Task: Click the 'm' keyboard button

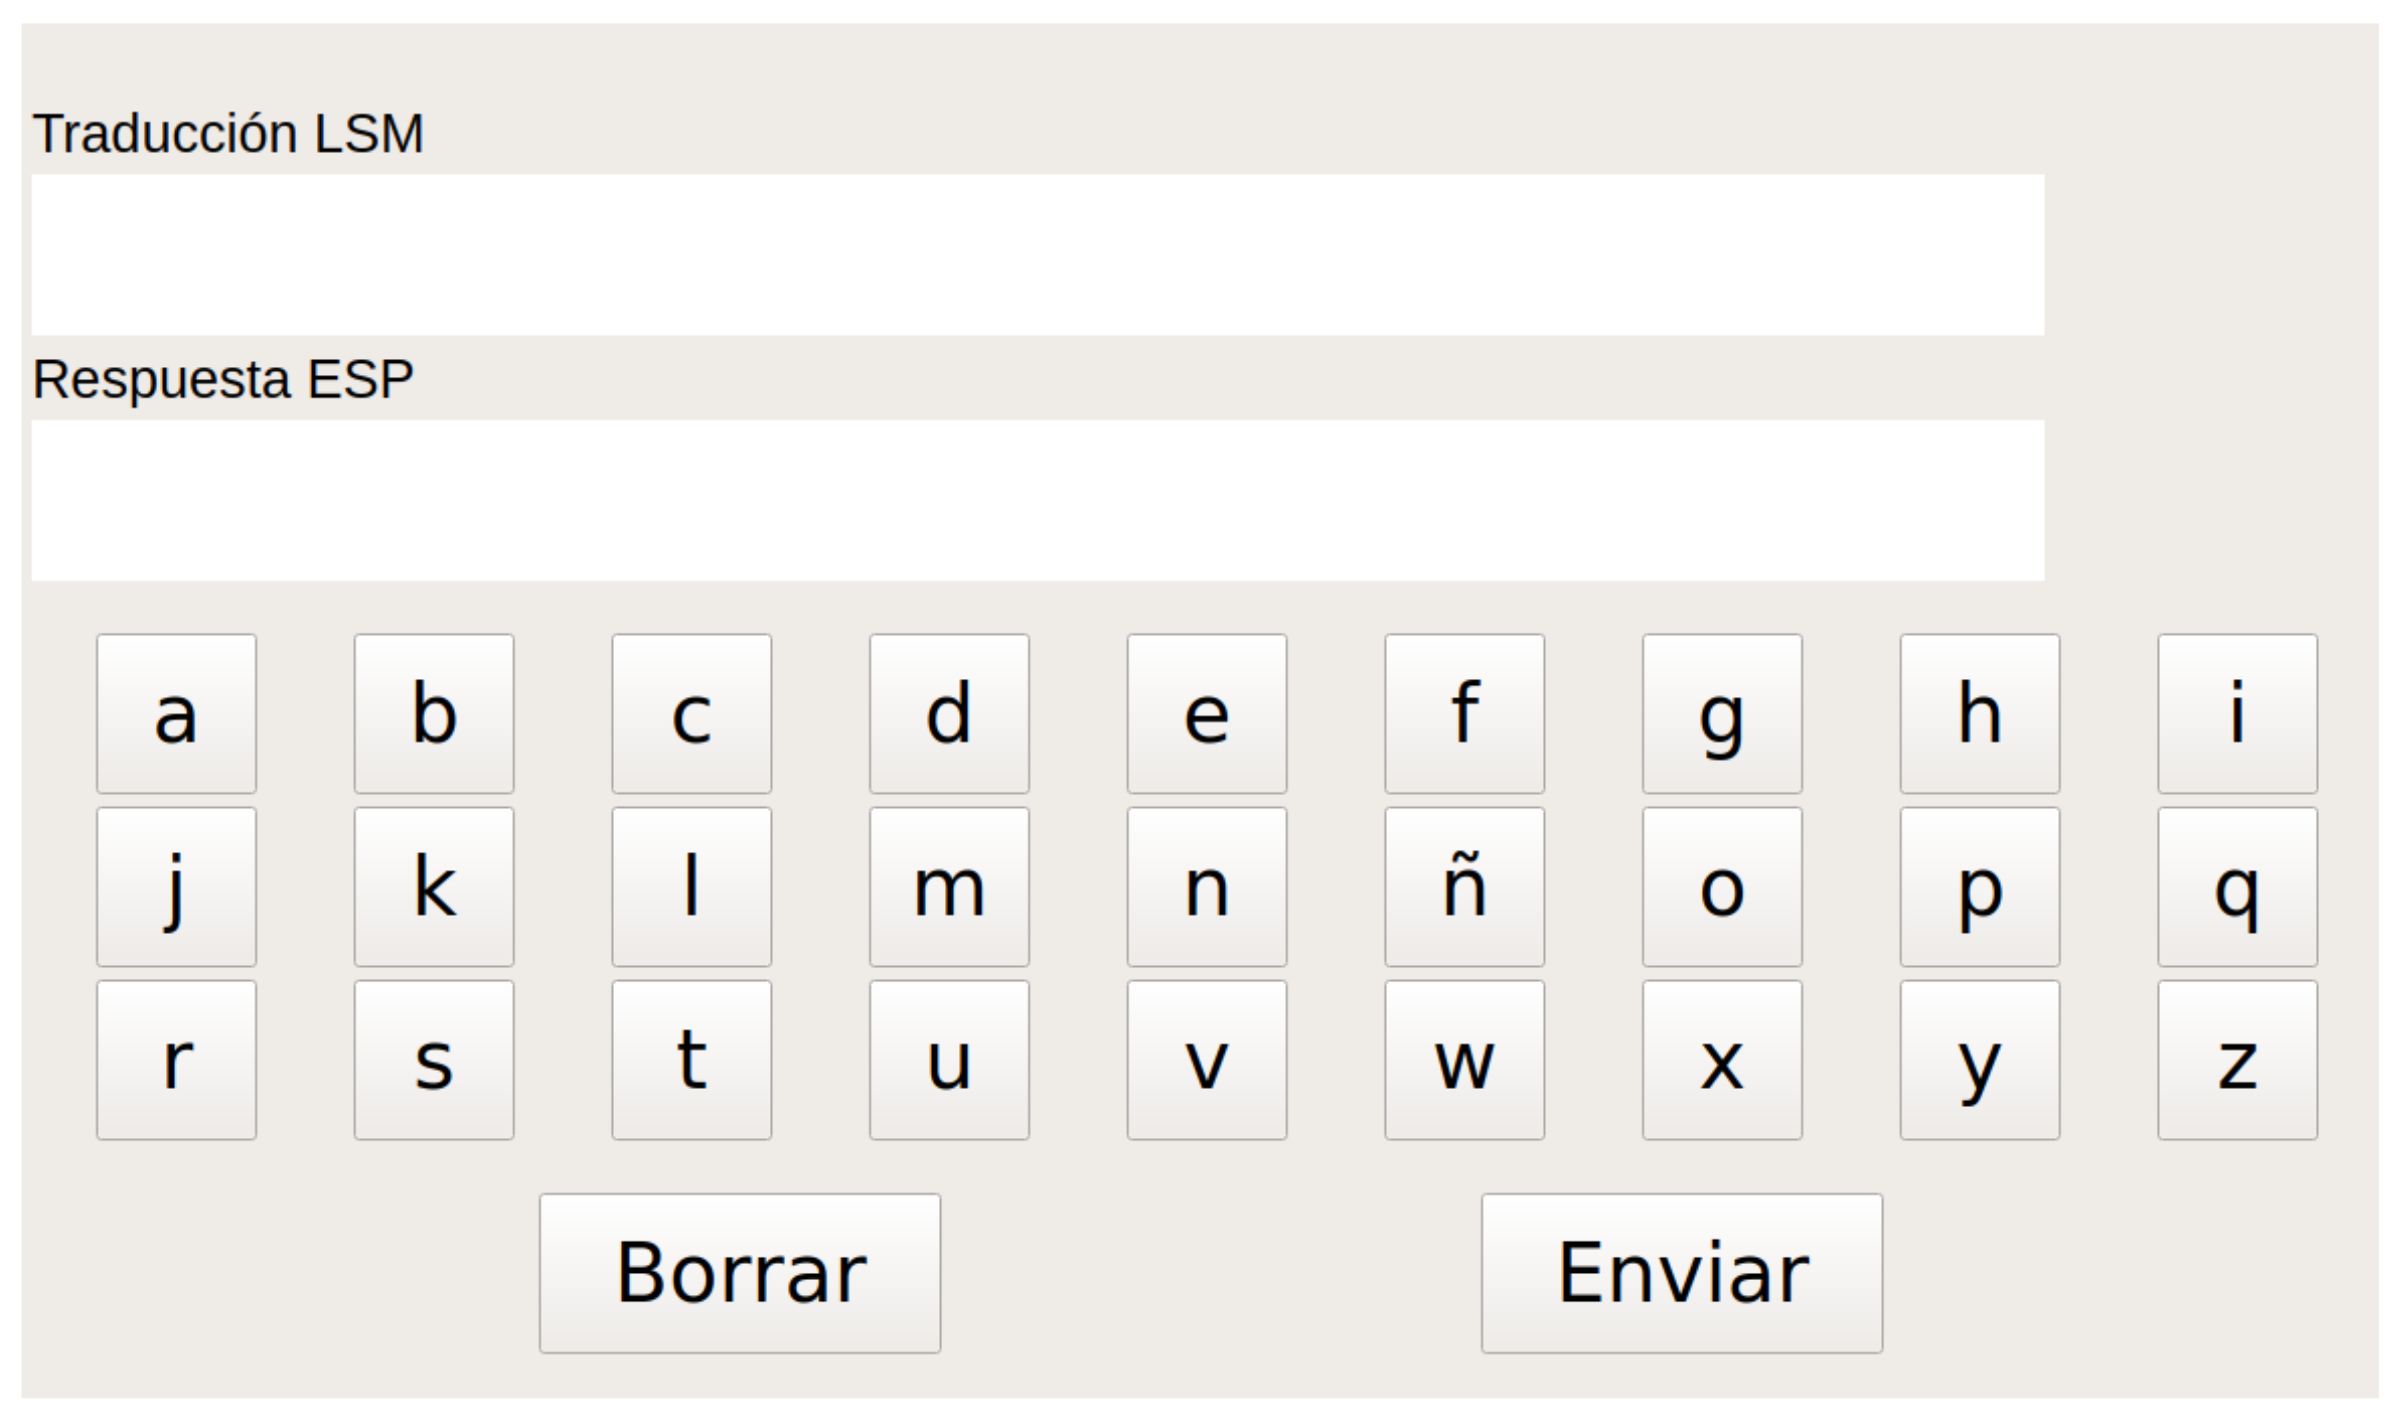Action: click(x=949, y=887)
